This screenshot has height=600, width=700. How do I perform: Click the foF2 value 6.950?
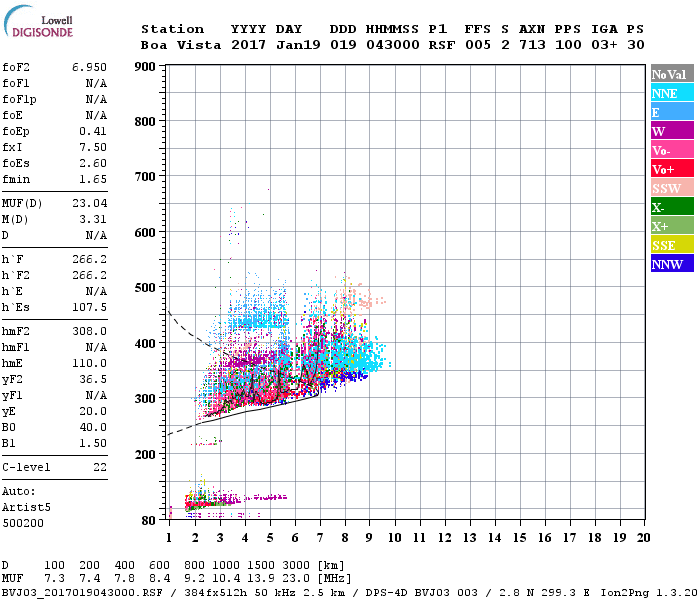point(89,67)
